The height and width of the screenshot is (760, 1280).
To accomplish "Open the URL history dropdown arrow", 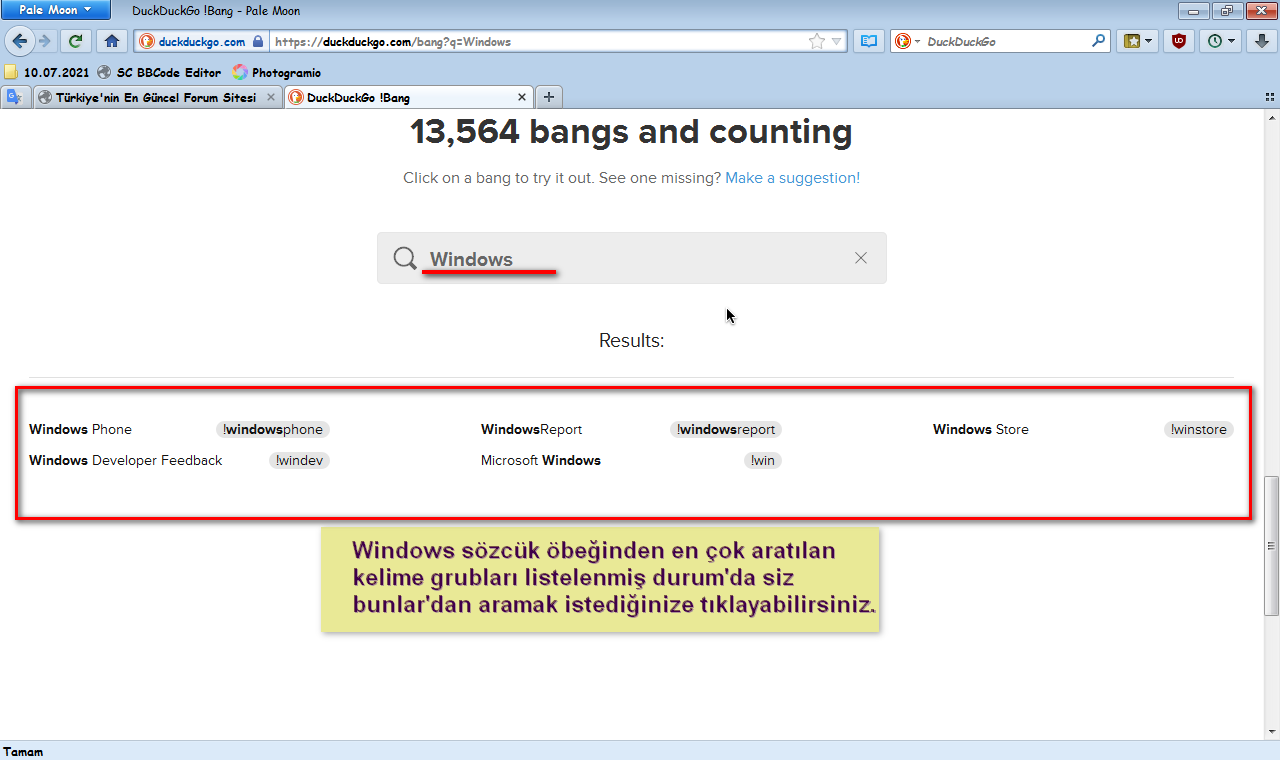I will point(837,41).
